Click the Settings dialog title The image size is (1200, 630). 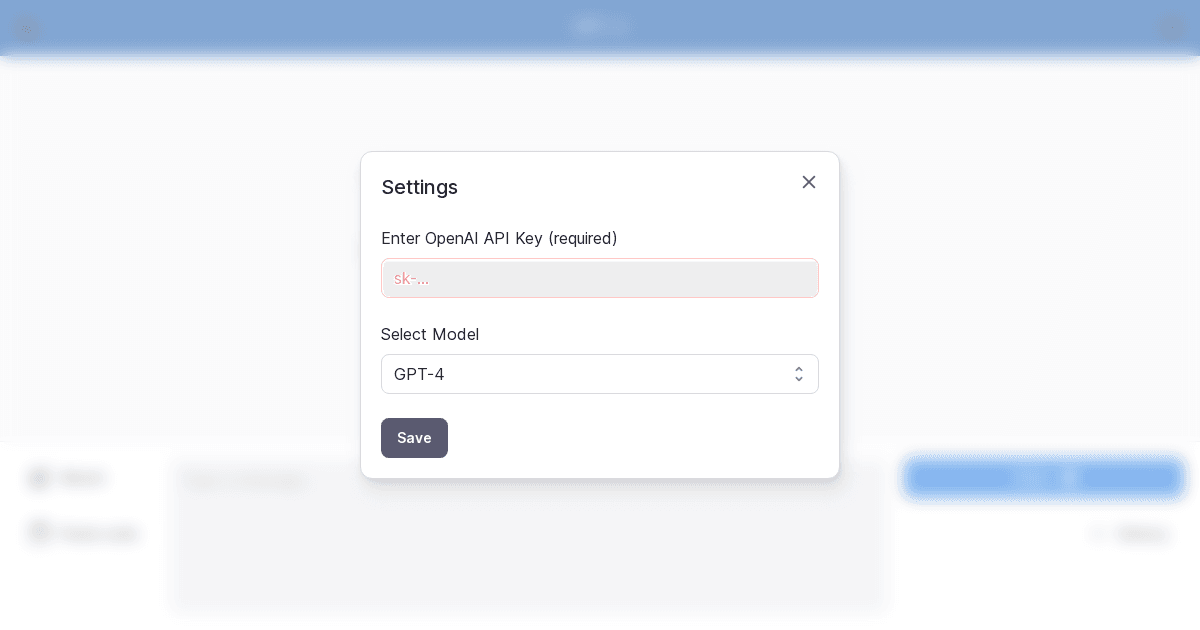(x=420, y=187)
